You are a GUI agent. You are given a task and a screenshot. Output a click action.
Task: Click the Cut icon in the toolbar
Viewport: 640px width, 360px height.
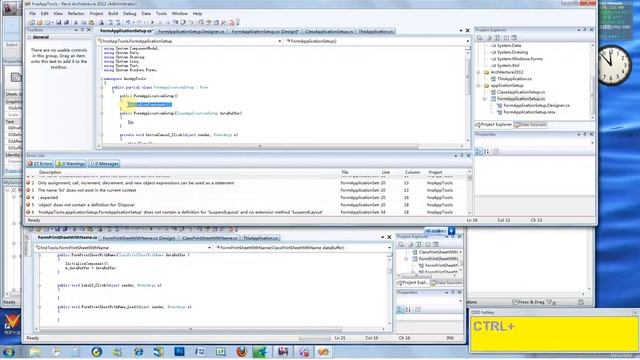76,22
